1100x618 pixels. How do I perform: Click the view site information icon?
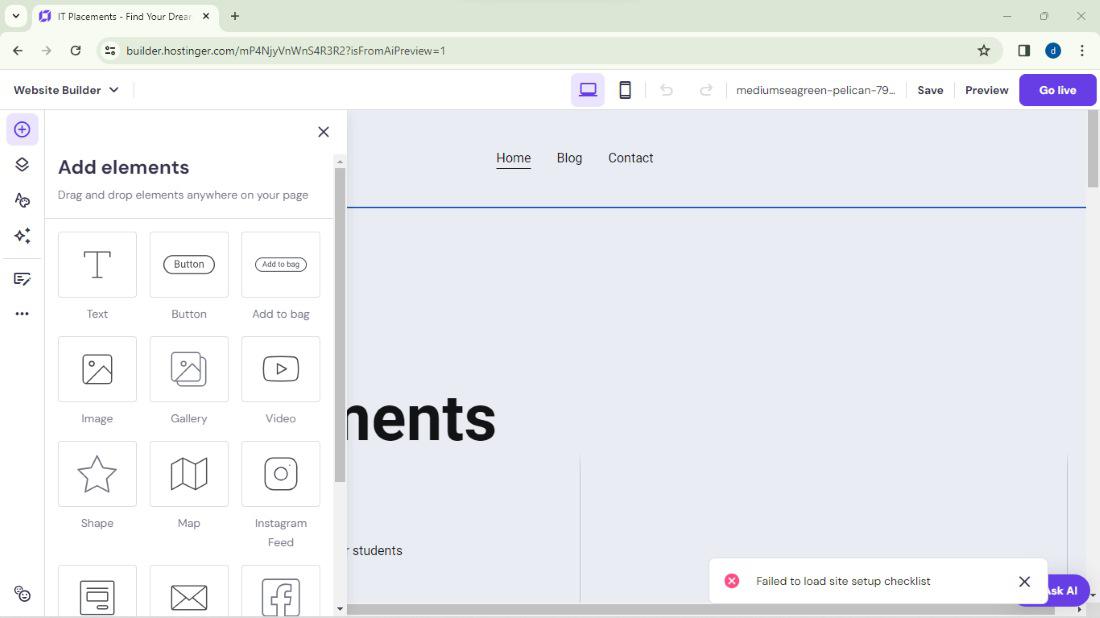110,51
